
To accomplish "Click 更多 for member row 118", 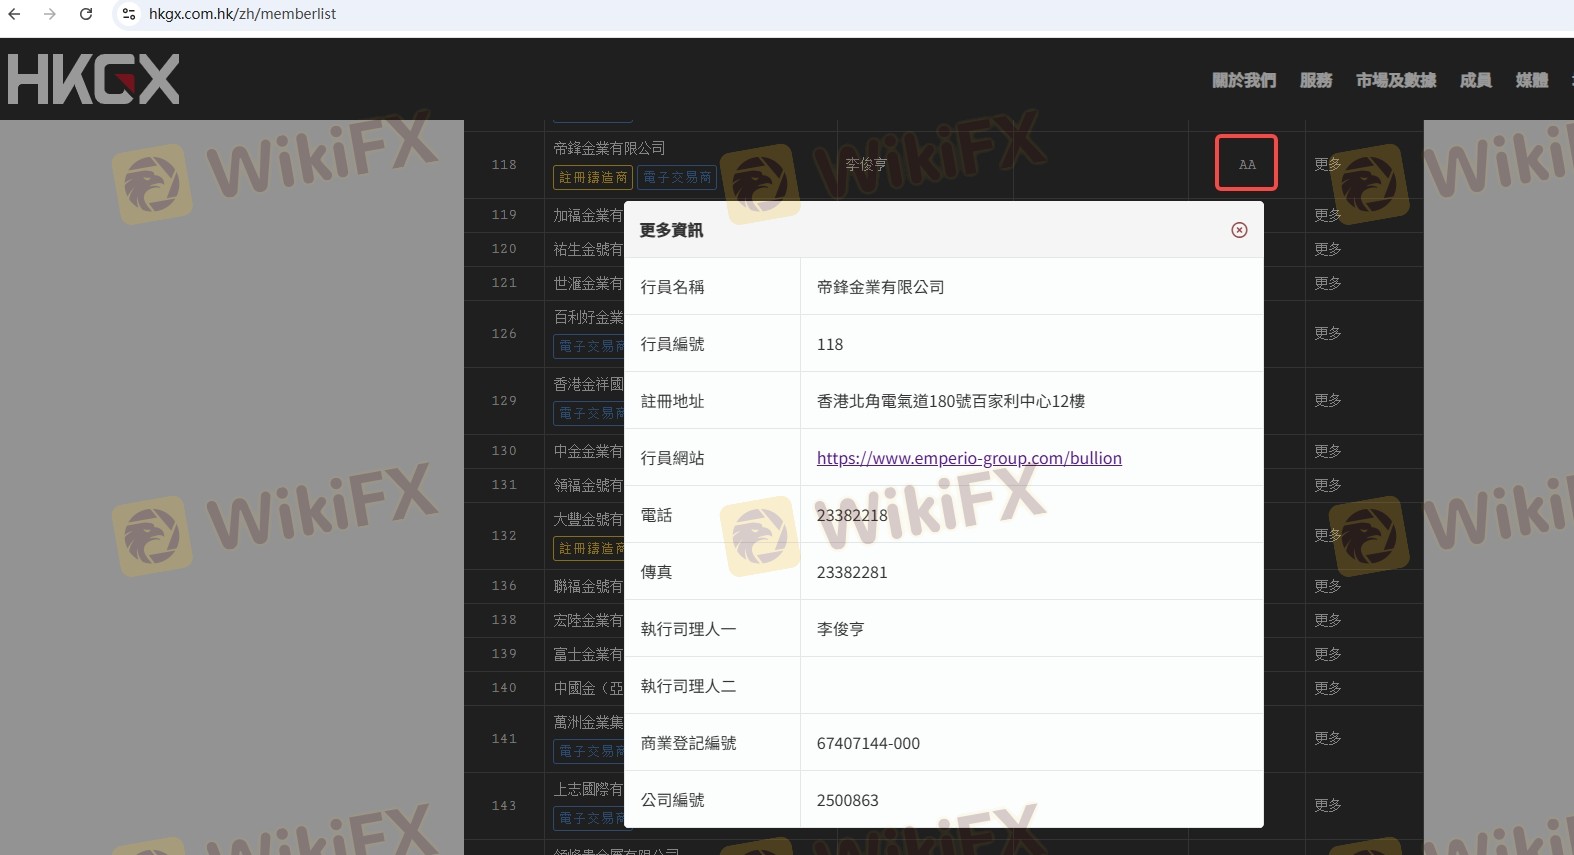I will 1328,164.
